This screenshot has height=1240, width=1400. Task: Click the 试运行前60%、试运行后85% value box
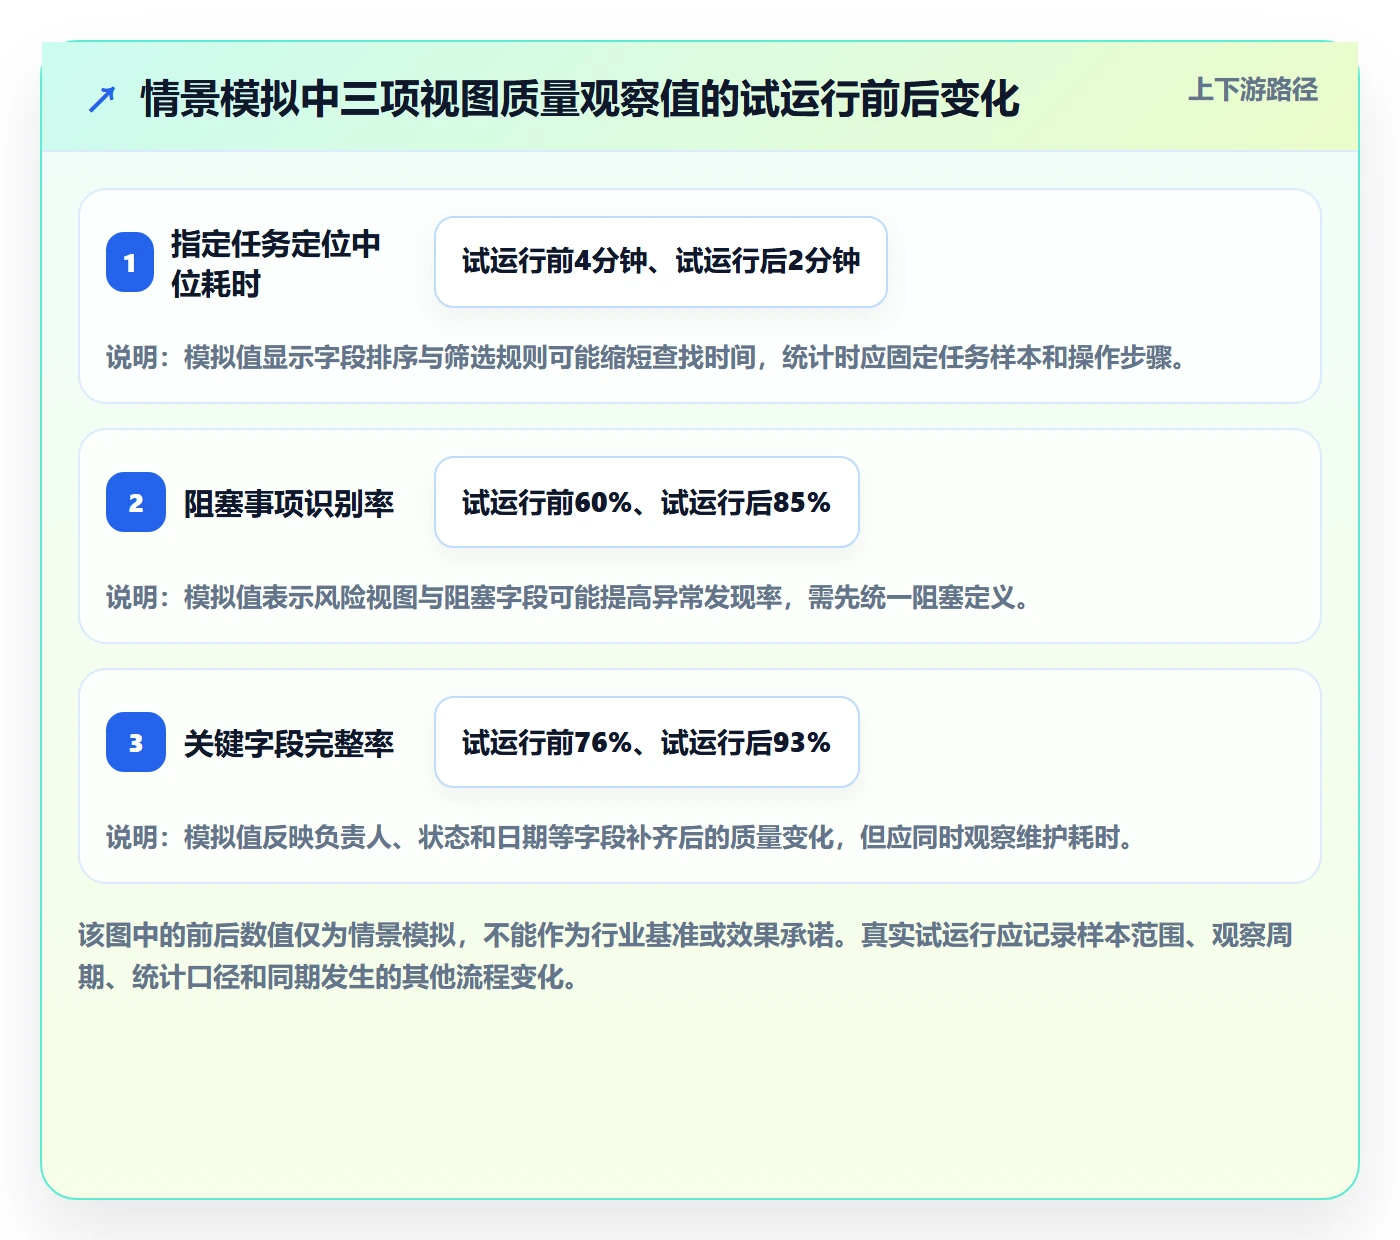(x=647, y=502)
